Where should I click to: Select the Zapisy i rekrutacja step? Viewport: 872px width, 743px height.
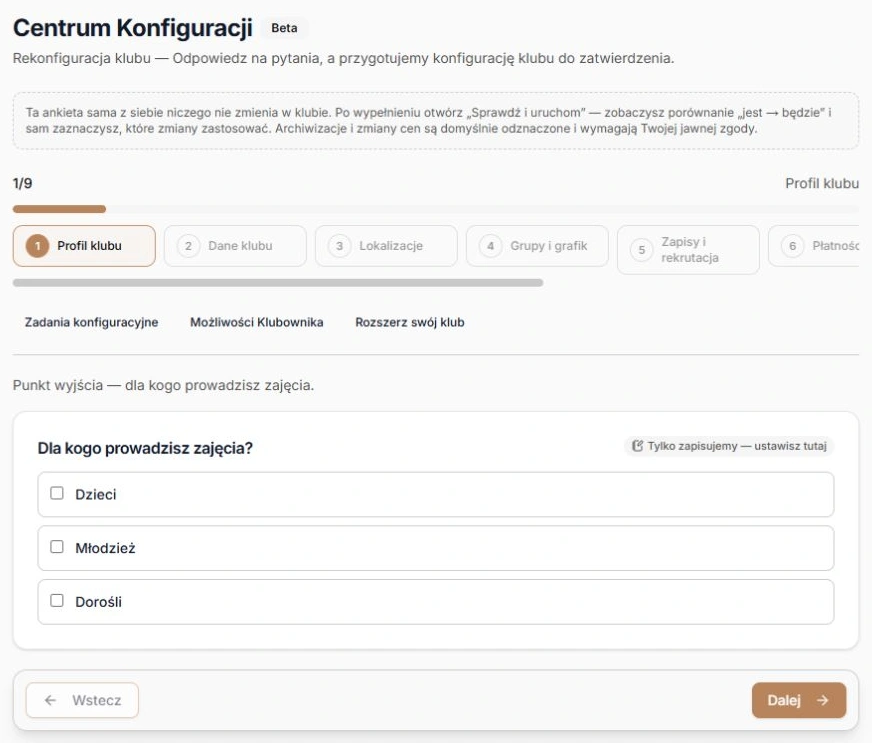click(688, 250)
